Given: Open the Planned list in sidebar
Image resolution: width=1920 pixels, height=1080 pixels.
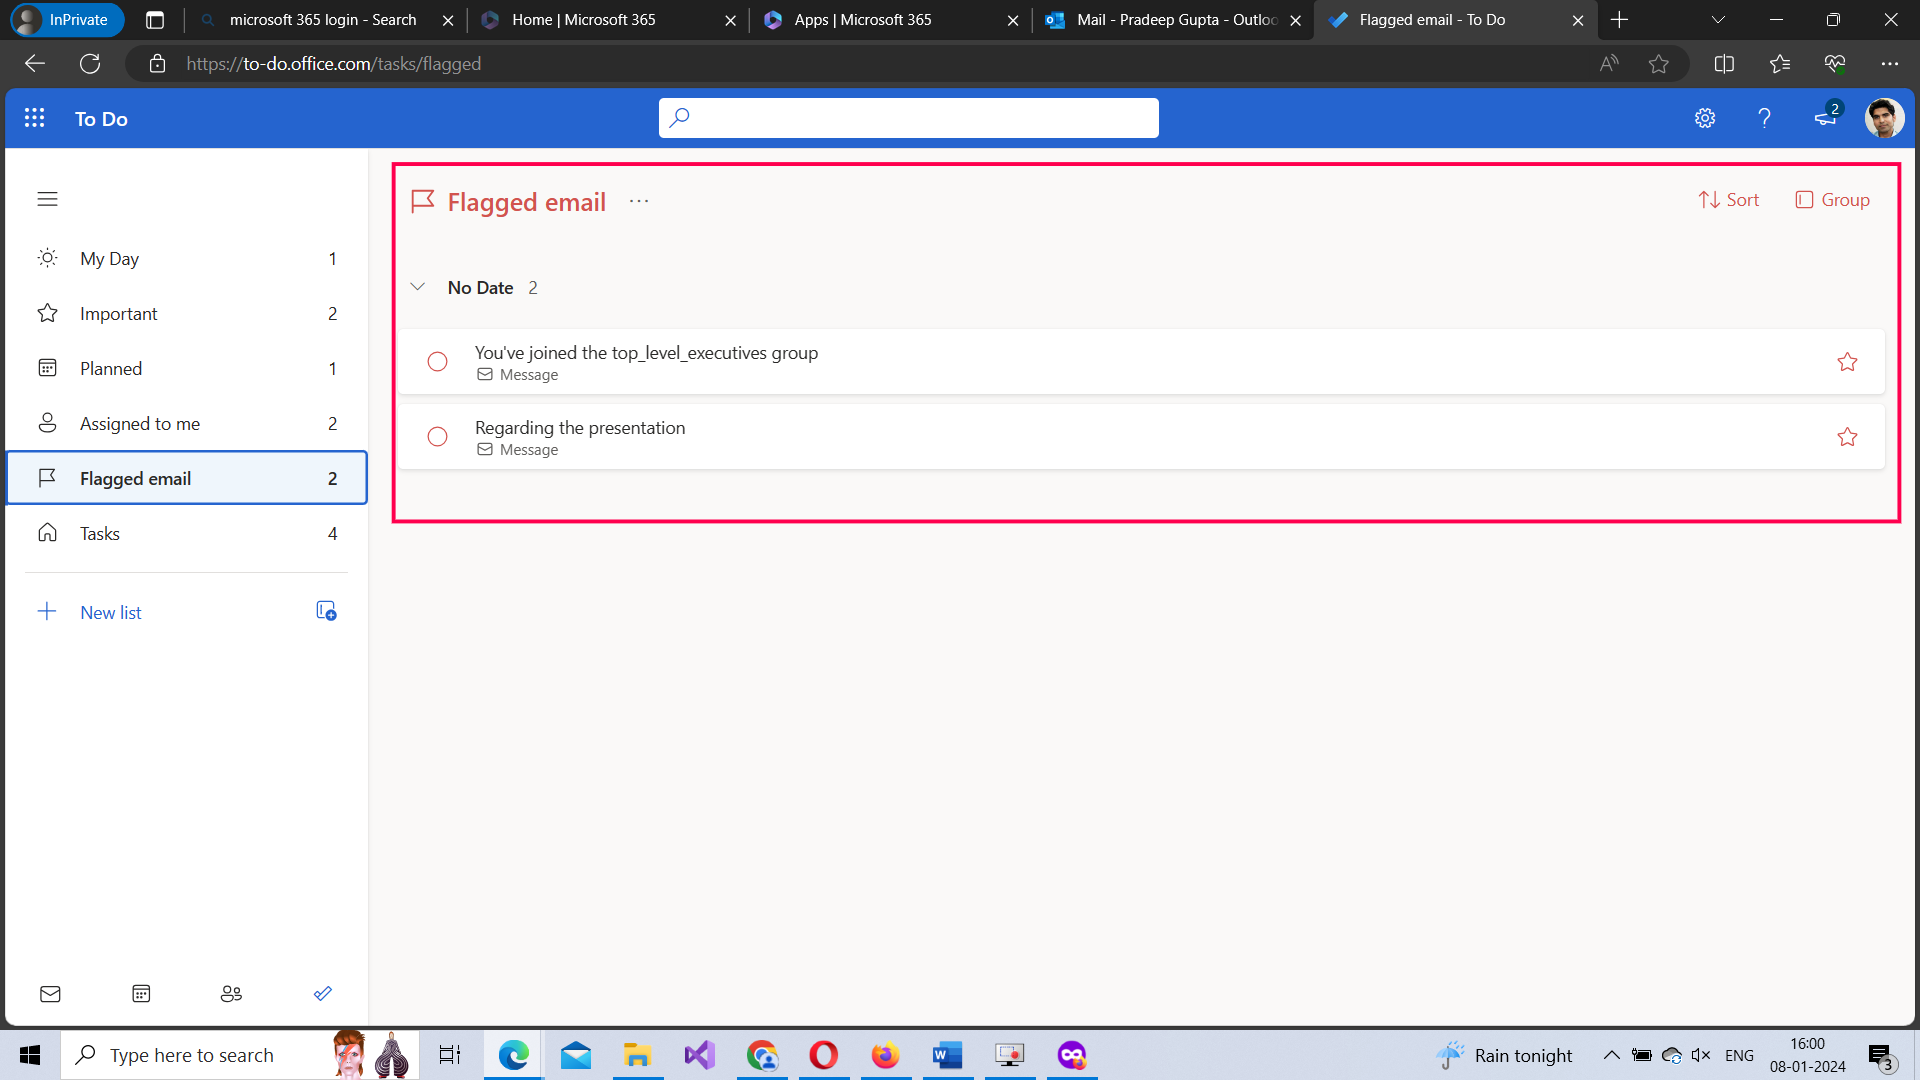Looking at the screenshot, I should point(111,368).
